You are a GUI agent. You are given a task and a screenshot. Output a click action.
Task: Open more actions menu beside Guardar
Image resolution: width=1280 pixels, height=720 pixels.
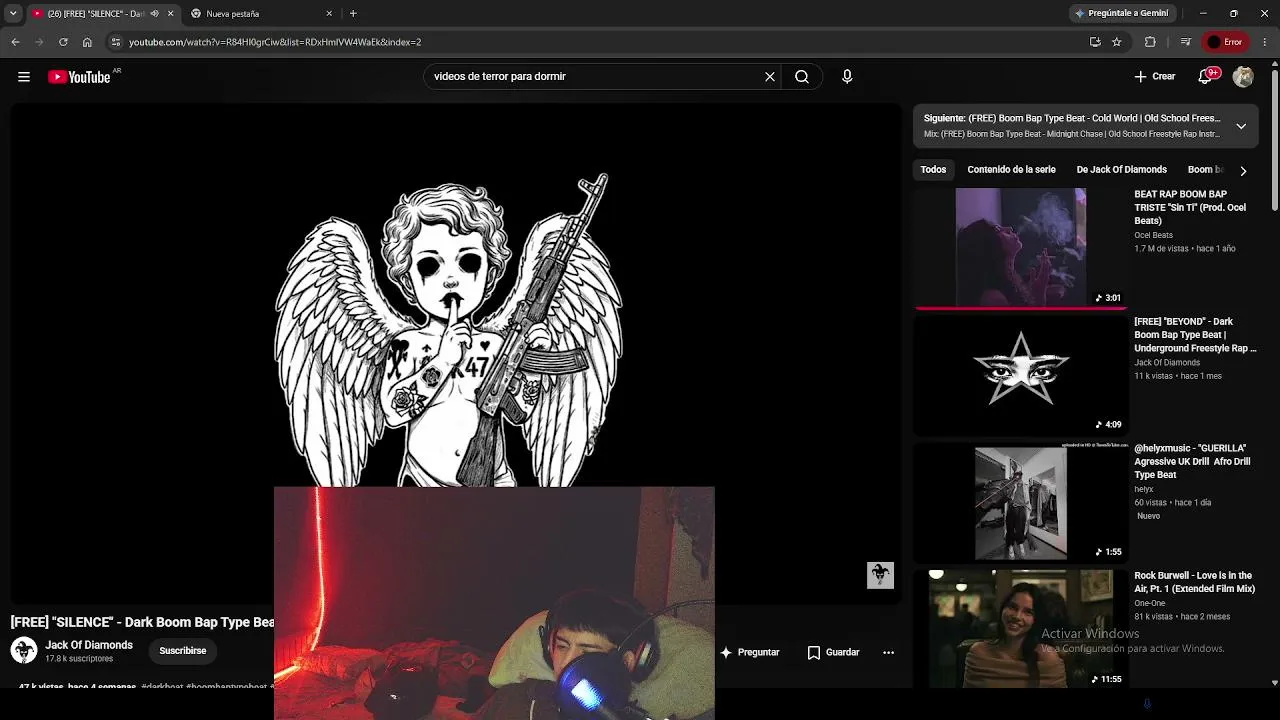pos(888,652)
